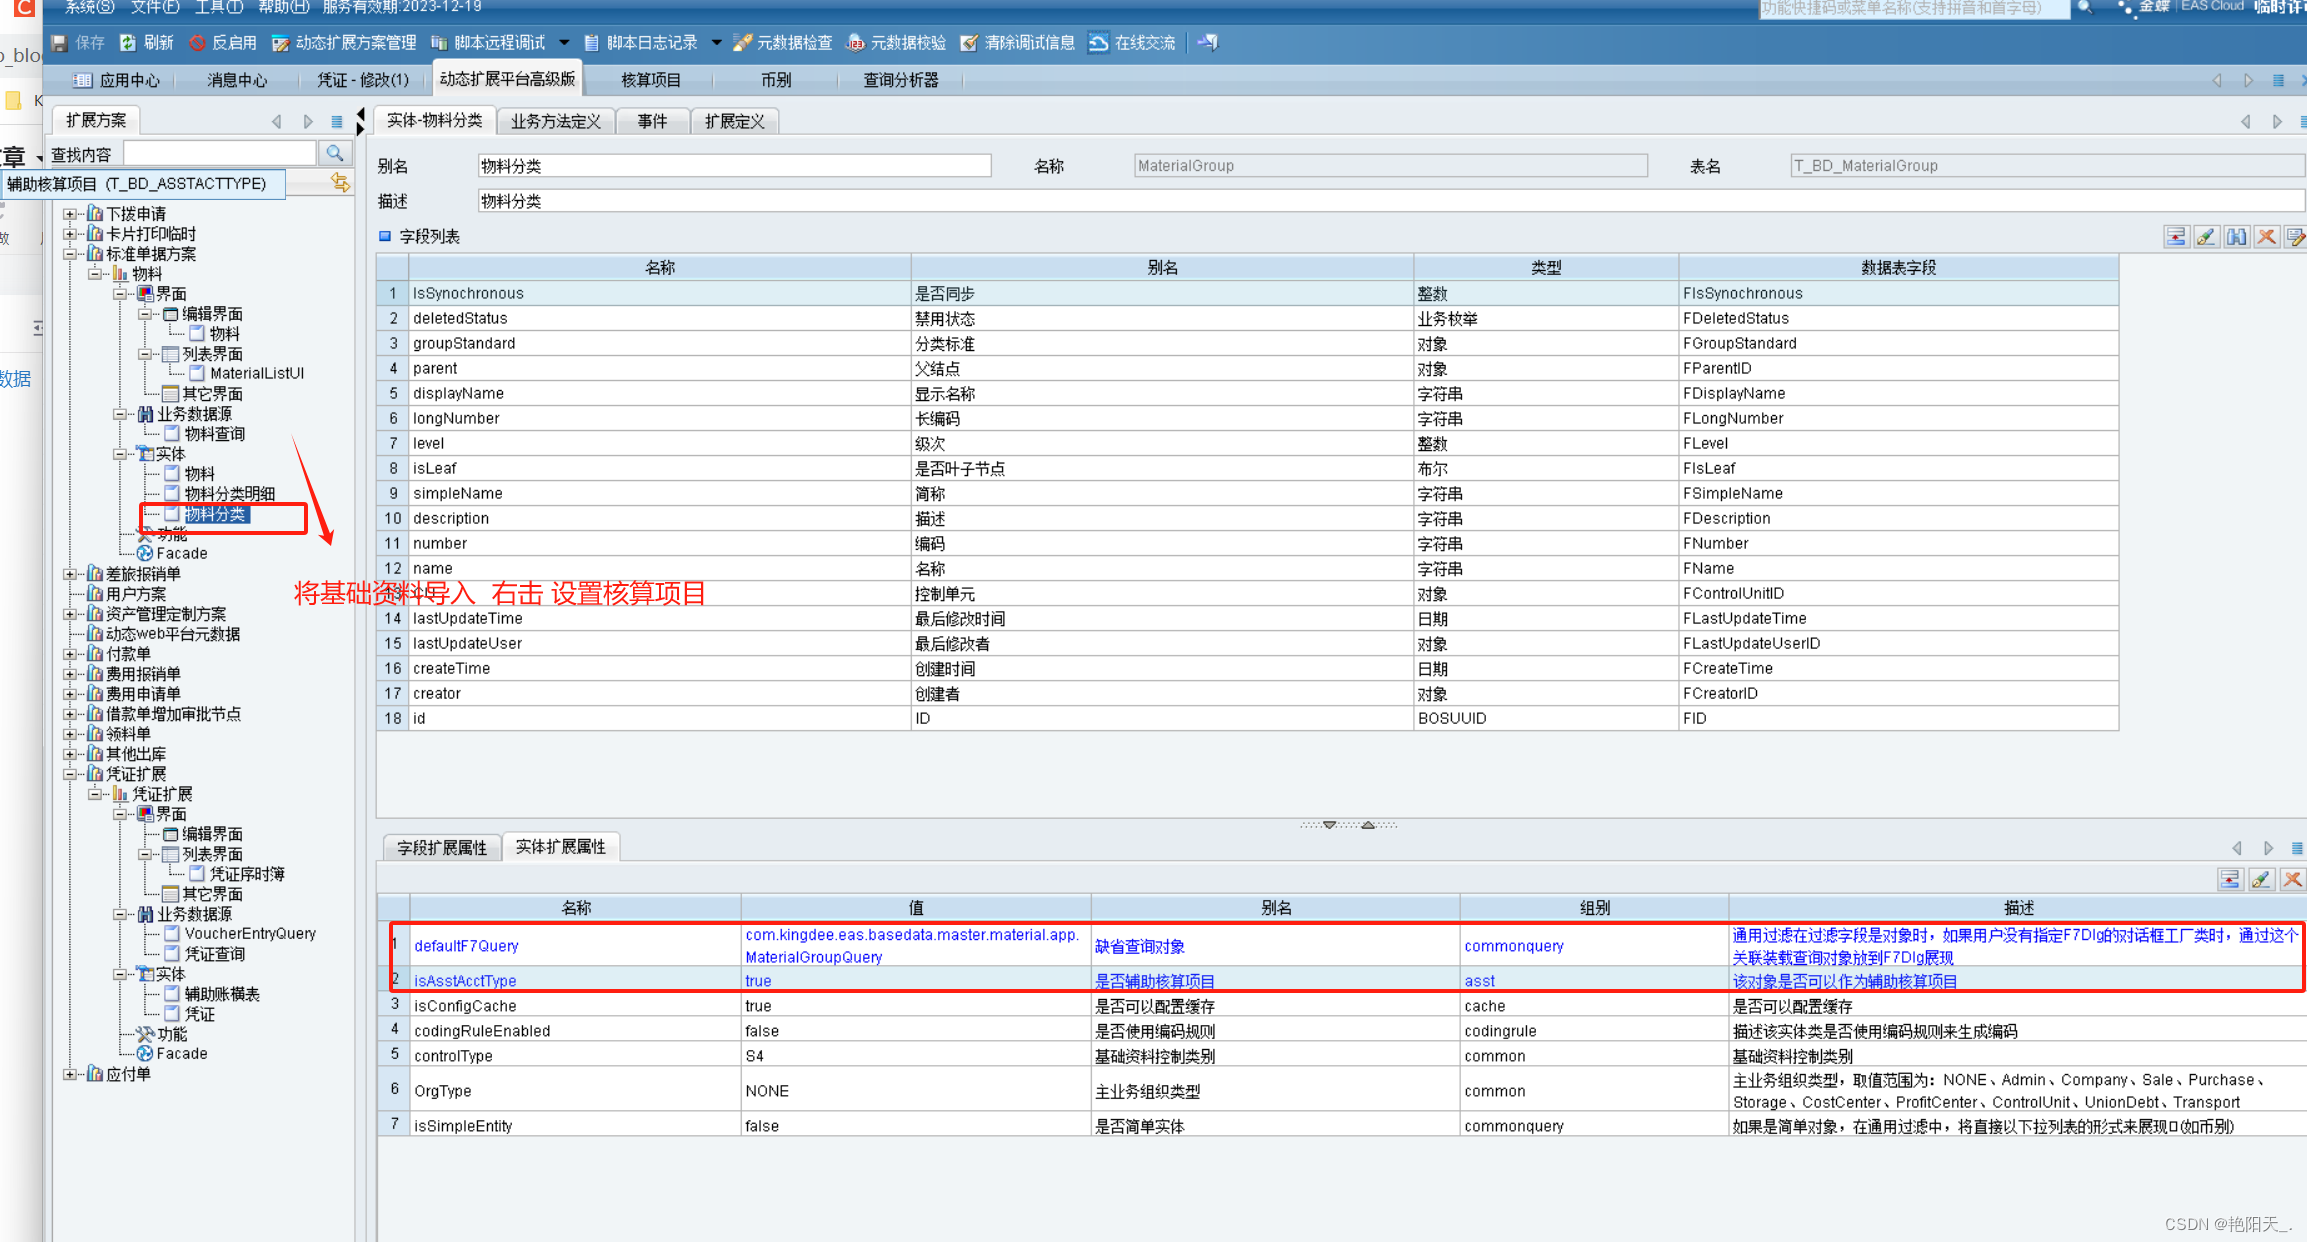Switch to 凭证 - 修改(1) tab

(x=362, y=80)
